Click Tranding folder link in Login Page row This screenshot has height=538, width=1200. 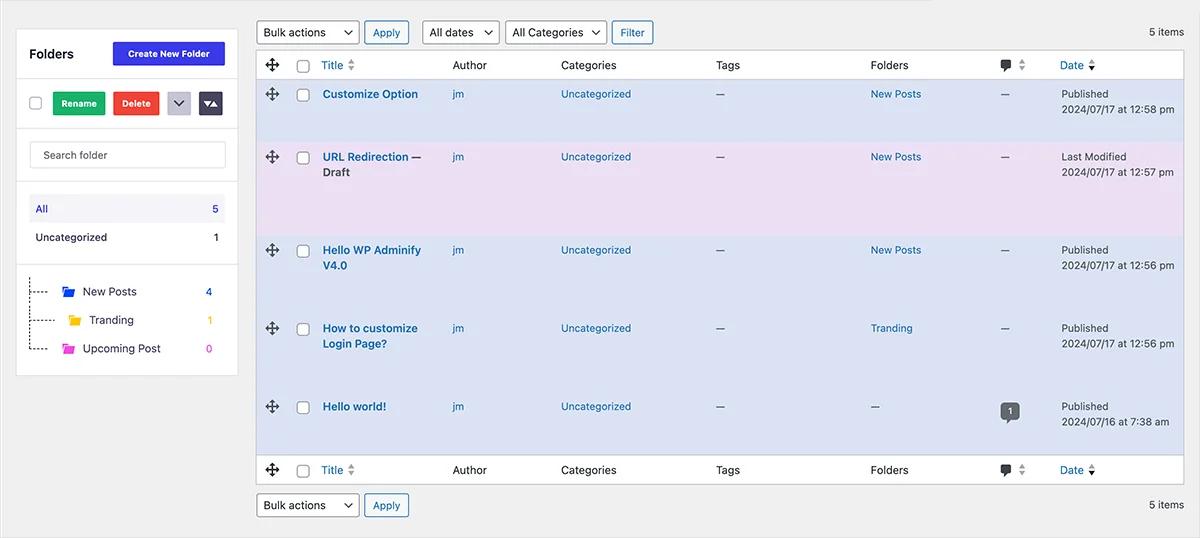[x=891, y=328]
